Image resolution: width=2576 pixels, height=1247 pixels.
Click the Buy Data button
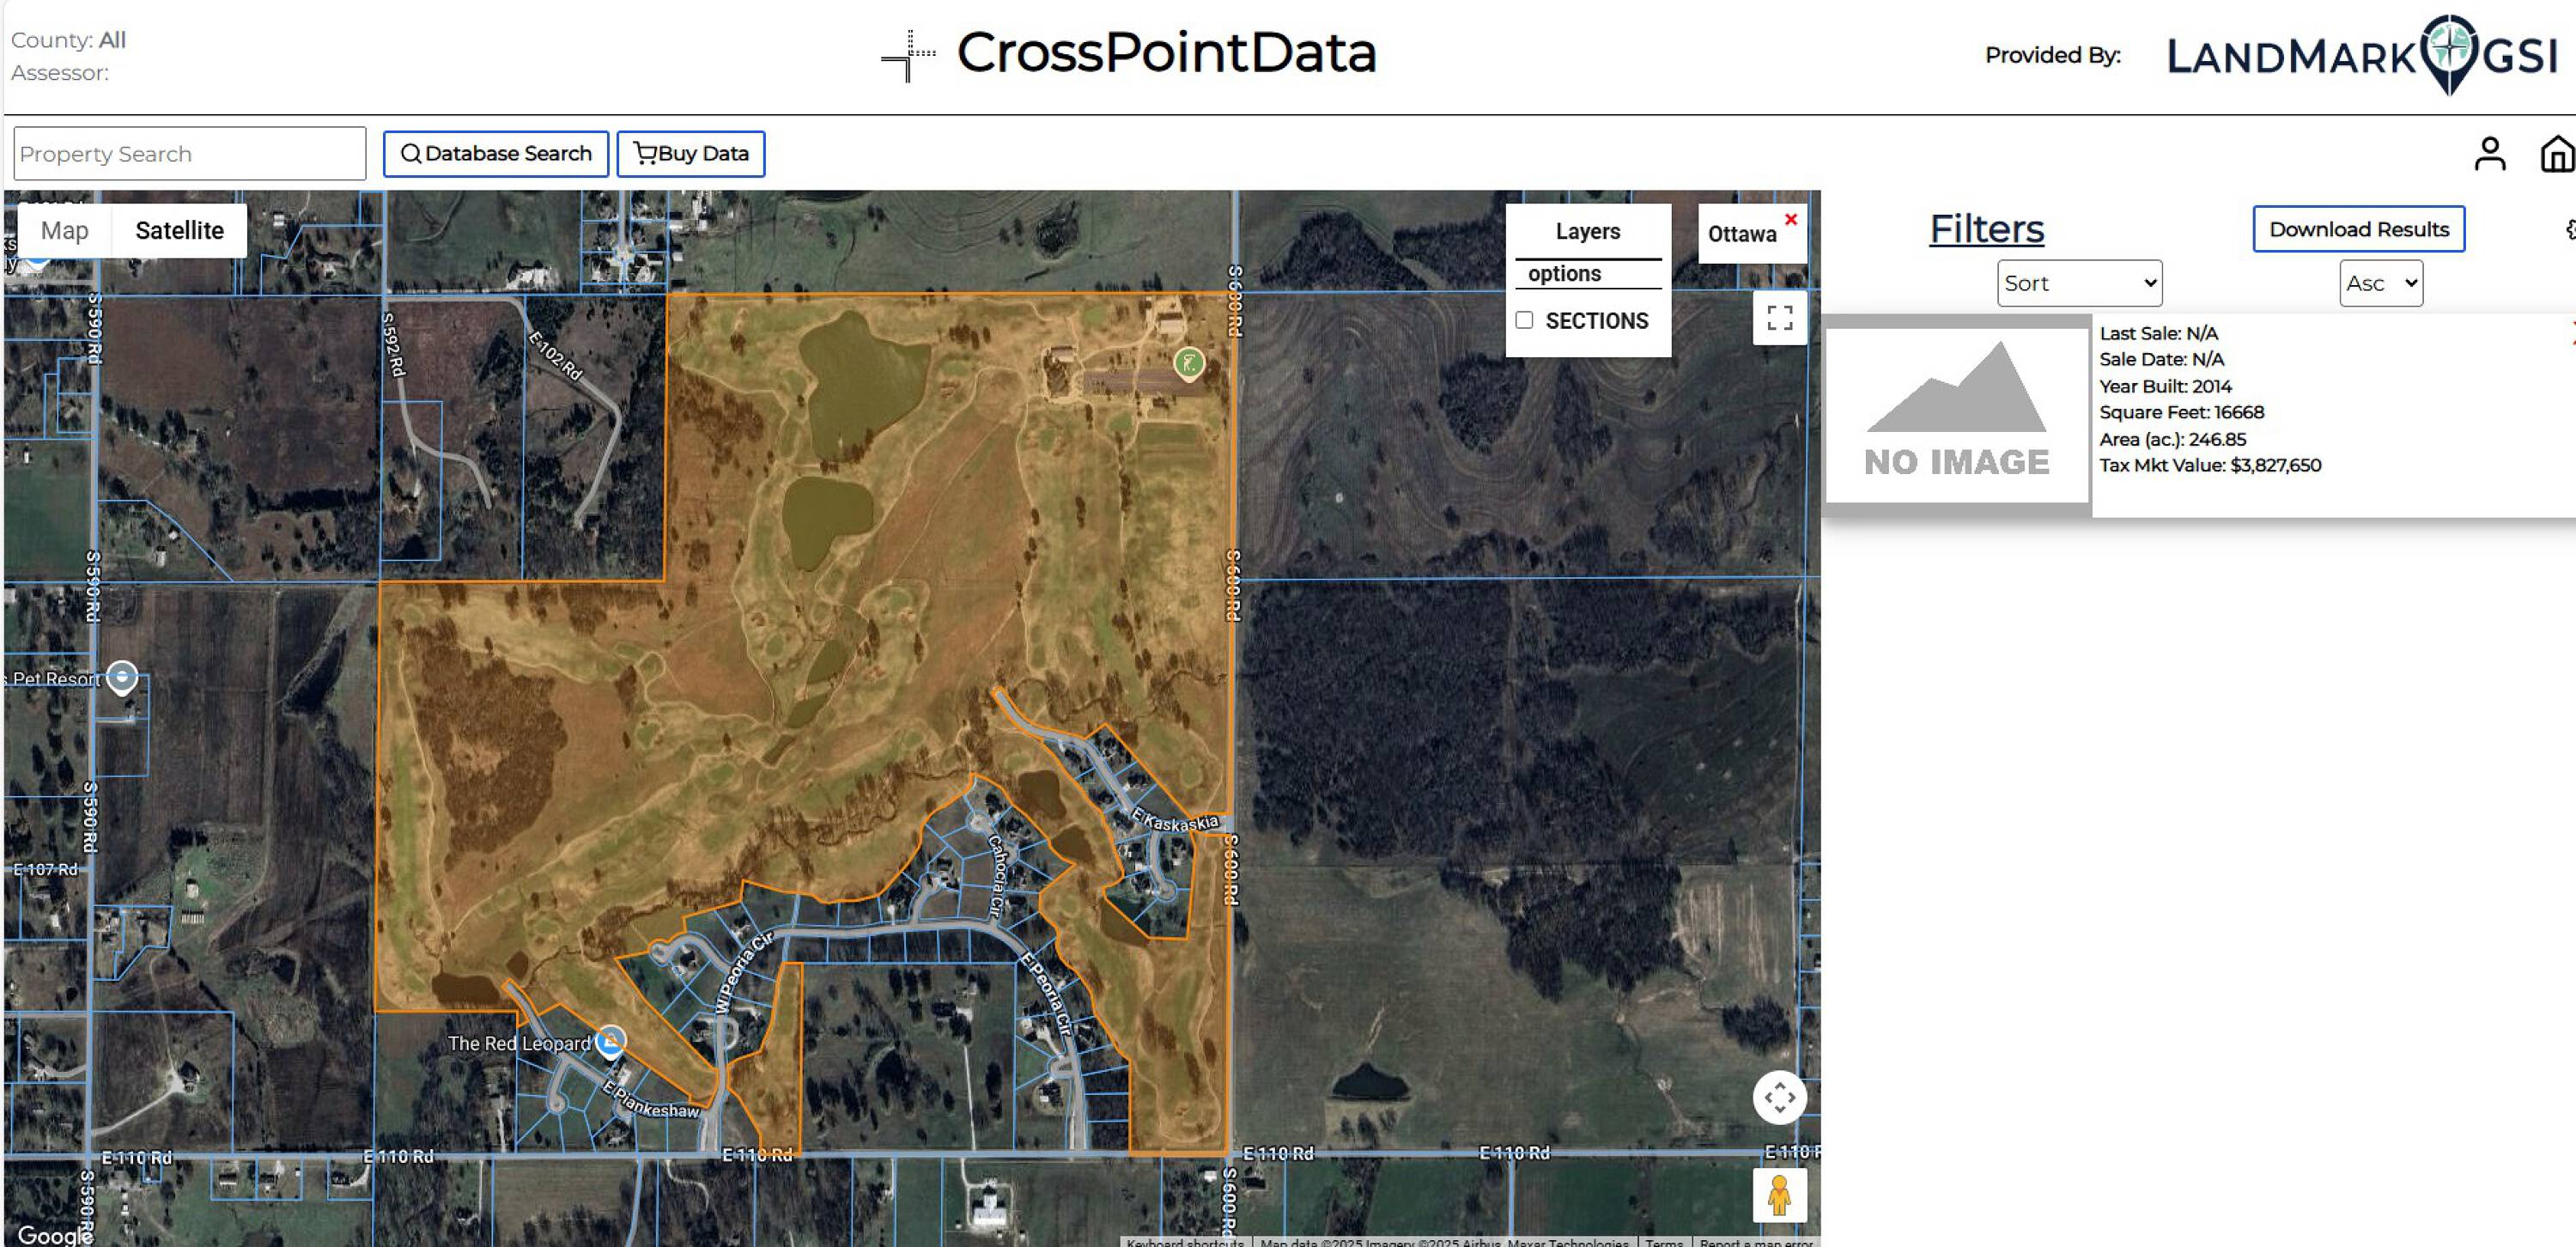click(690, 153)
